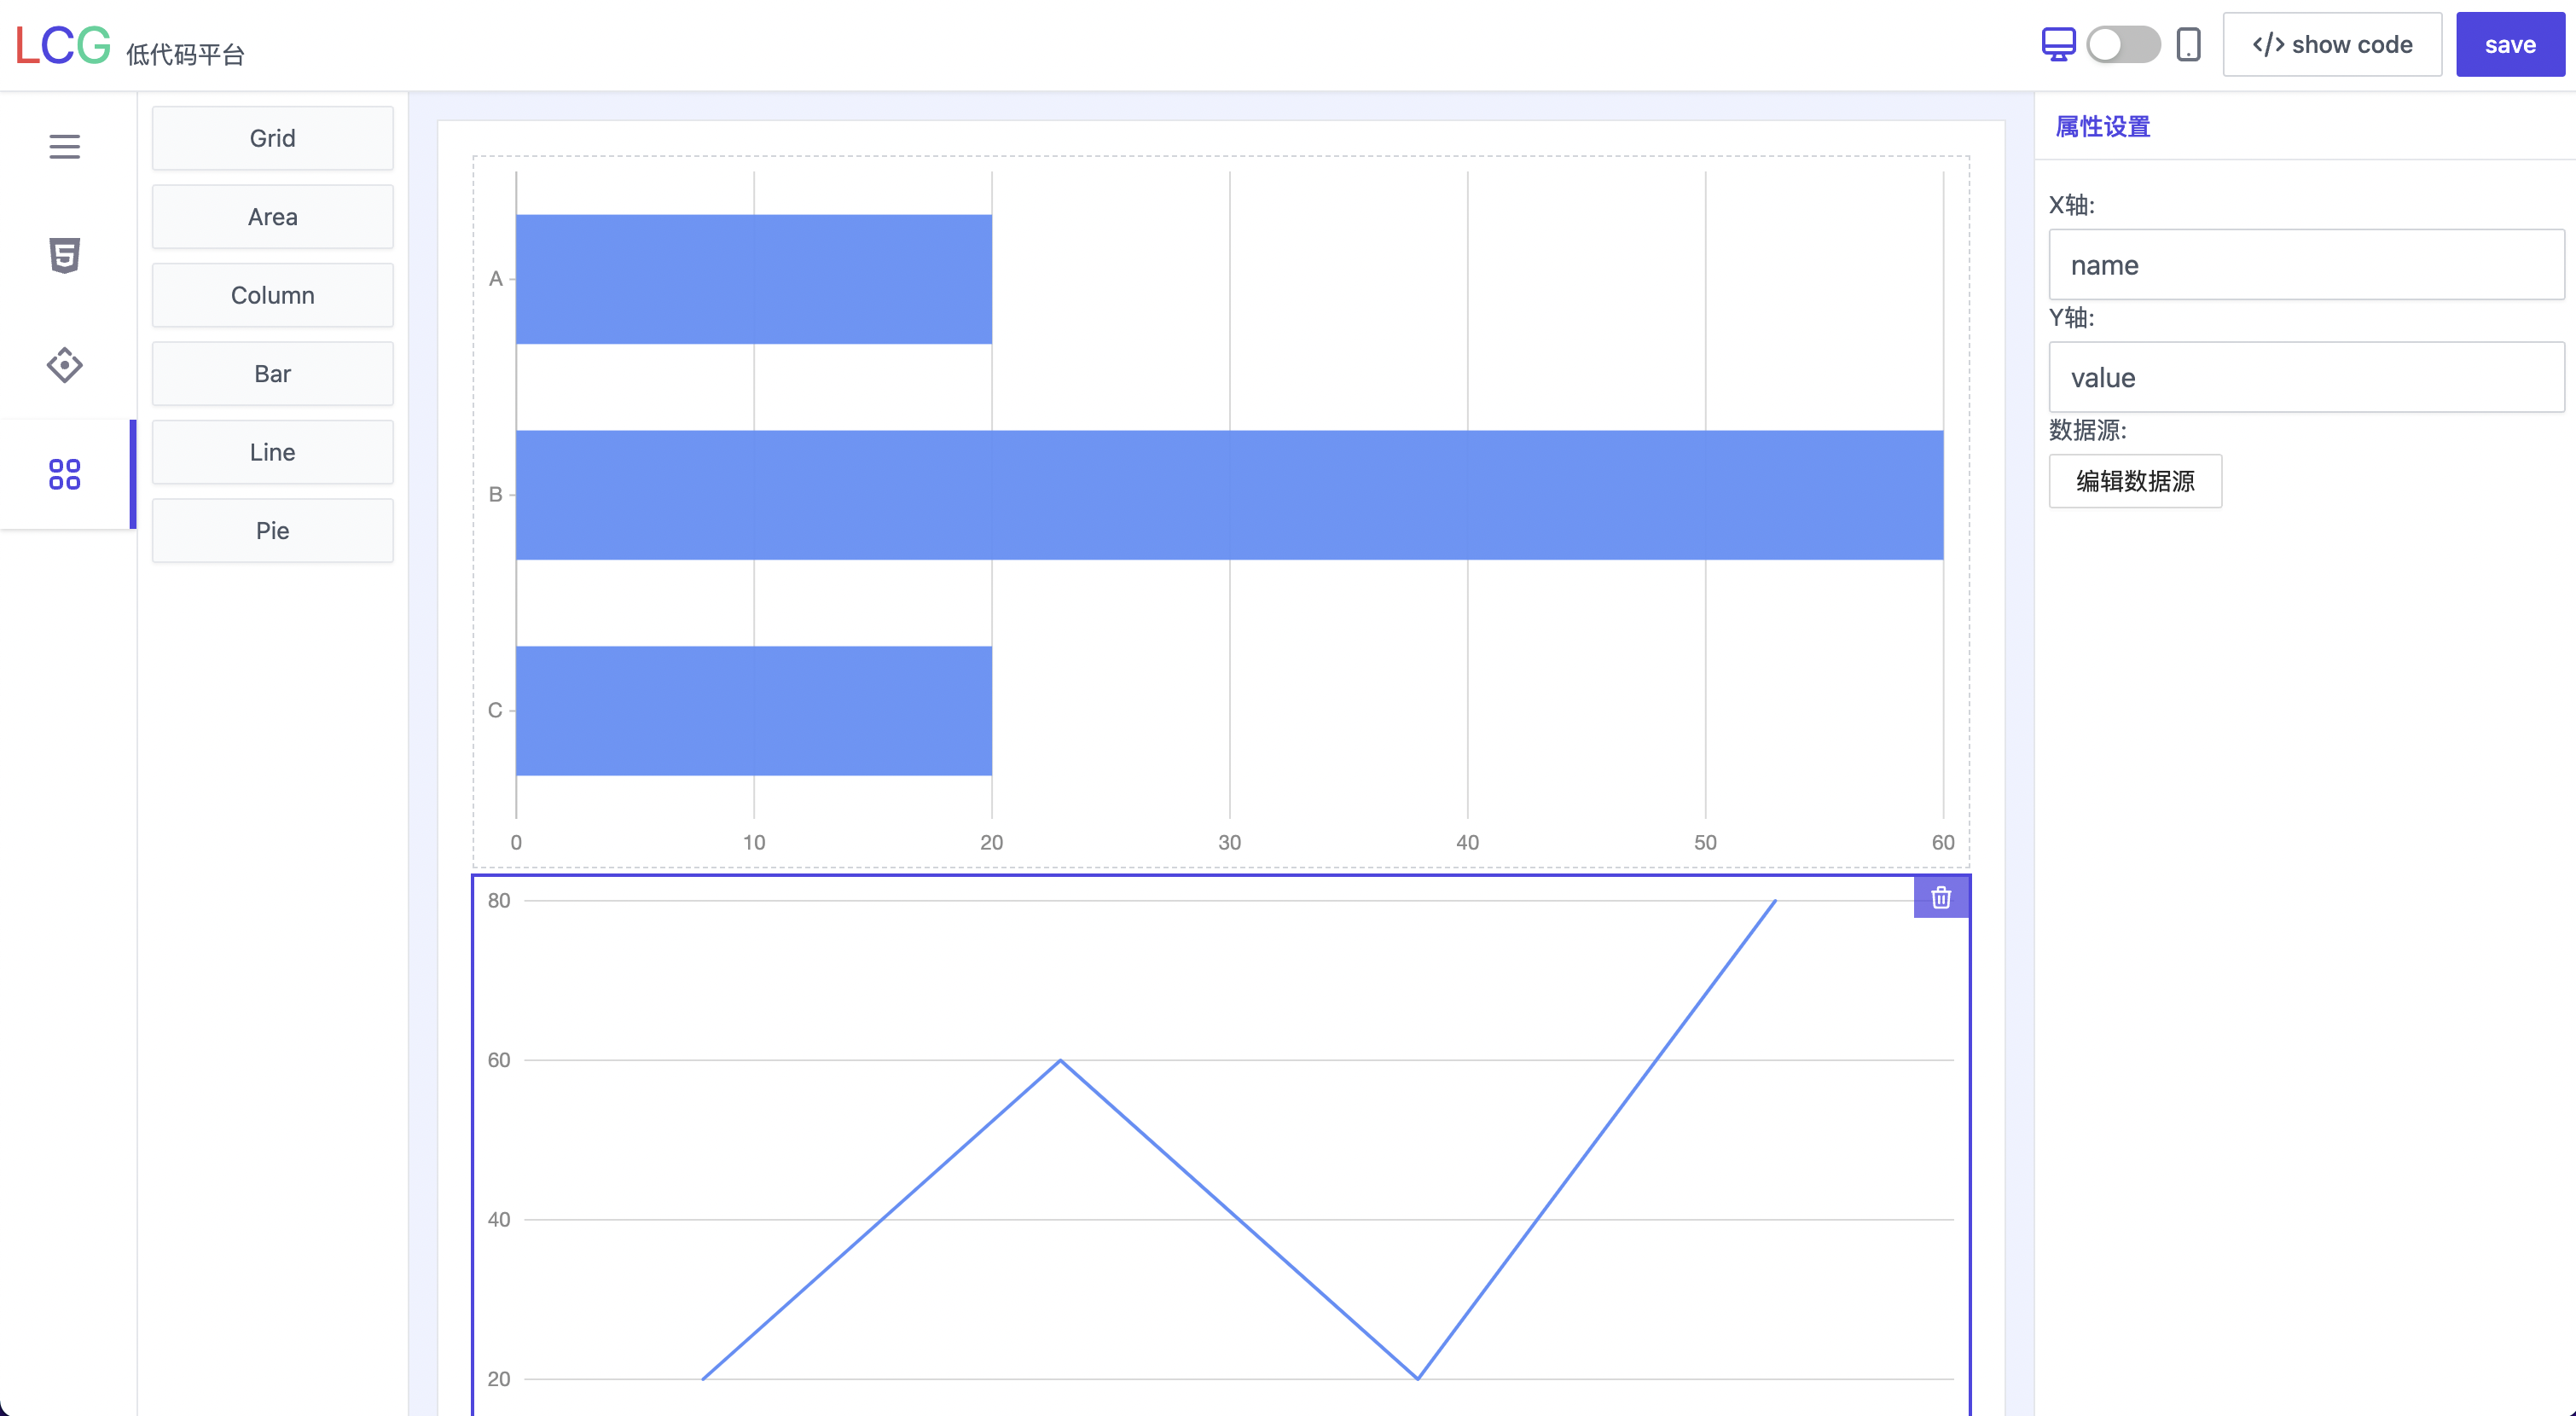The width and height of the screenshot is (2576, 1416).
Task: Open the 数据源 data source editor
Action: point(2133,481)
